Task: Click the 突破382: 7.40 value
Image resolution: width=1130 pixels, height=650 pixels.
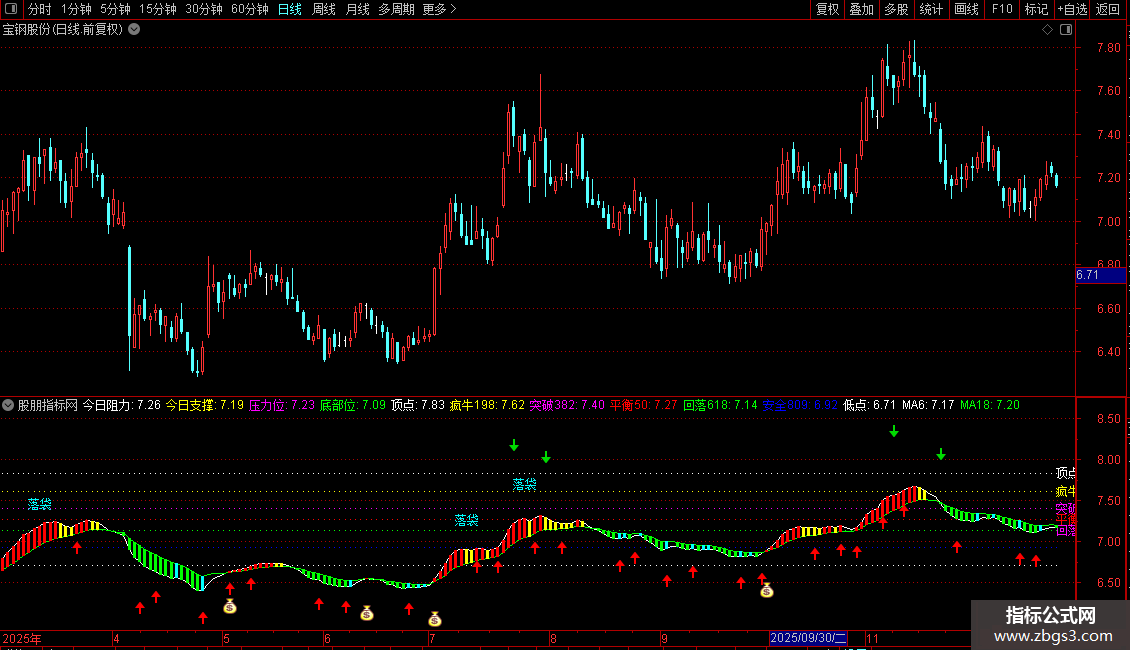Action: coord(567,405)
